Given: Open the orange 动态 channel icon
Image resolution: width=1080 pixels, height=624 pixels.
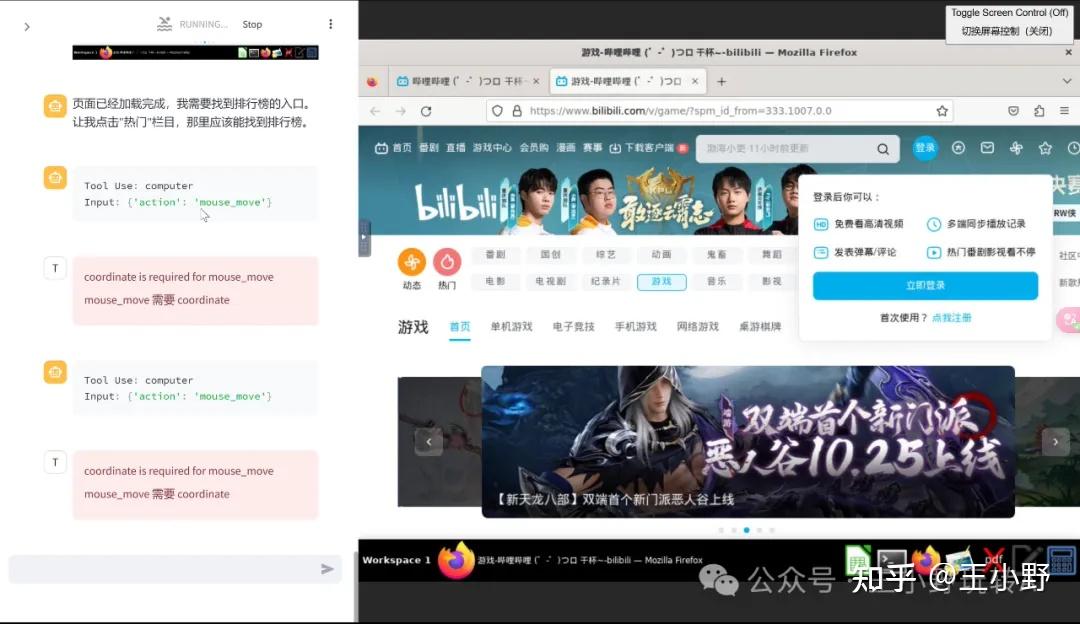Looking at the screenshot, I should pyautogui.click(x=412, y=262).
